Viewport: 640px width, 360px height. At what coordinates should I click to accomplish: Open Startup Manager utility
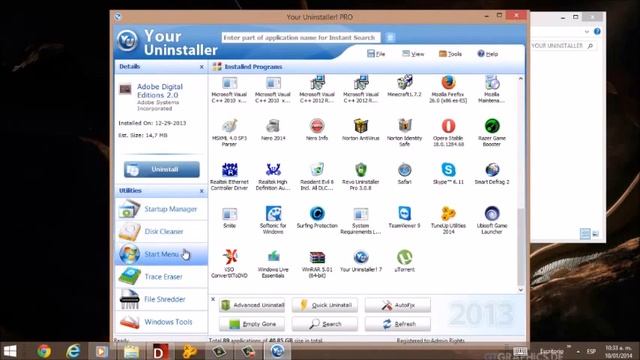point(161,209)
